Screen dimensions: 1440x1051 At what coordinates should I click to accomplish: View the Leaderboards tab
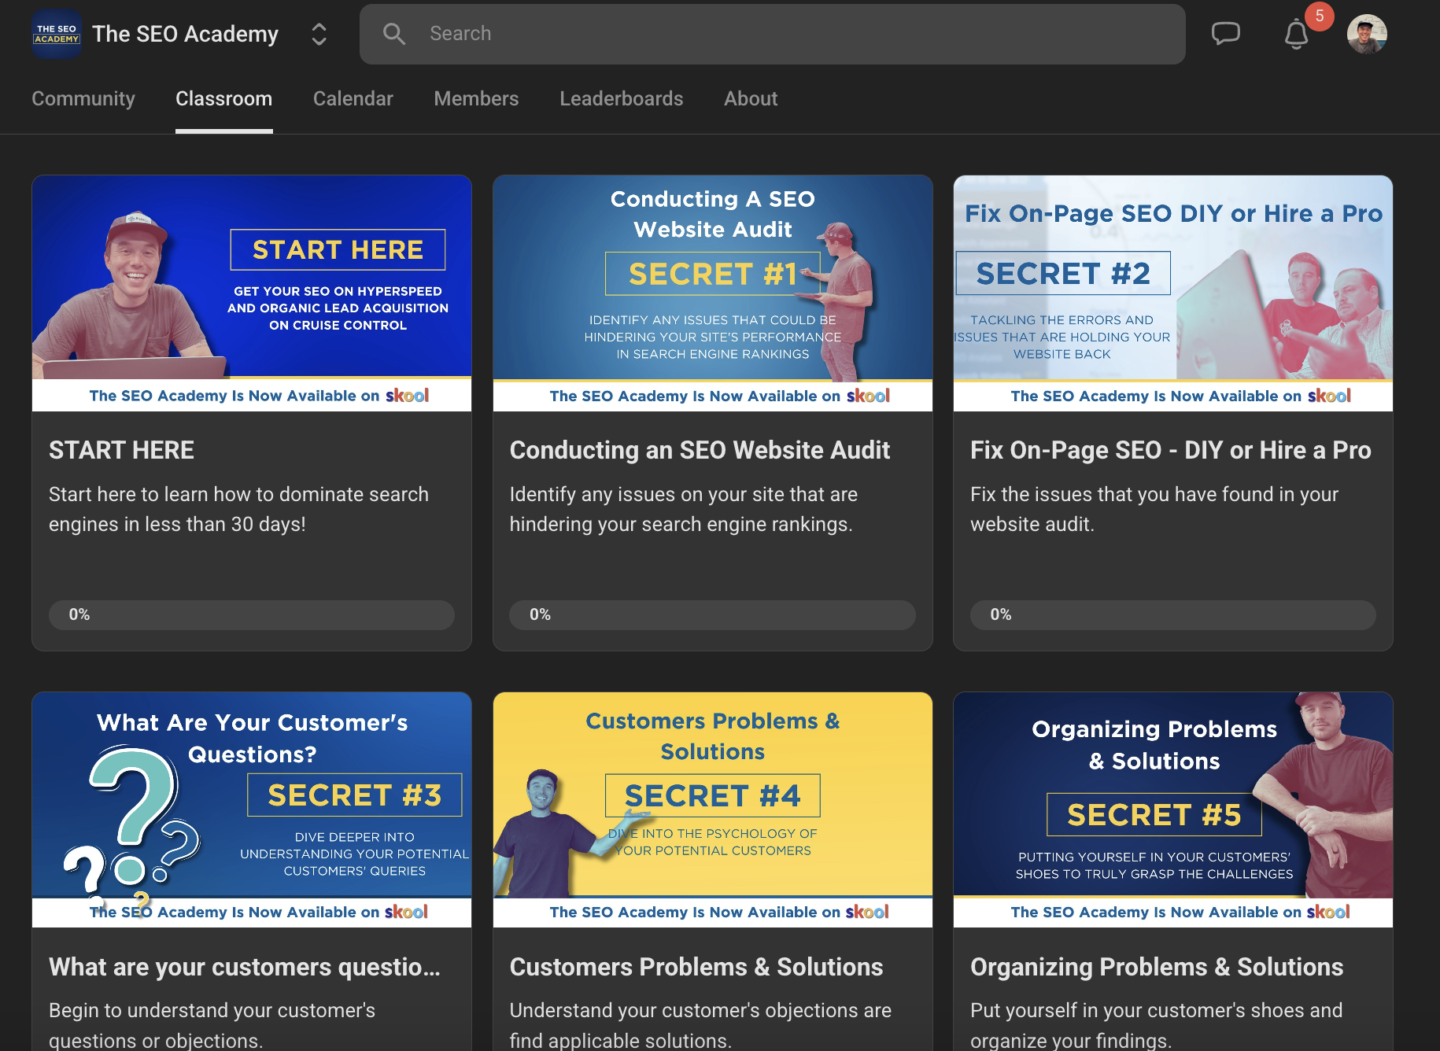pos(621,99)
